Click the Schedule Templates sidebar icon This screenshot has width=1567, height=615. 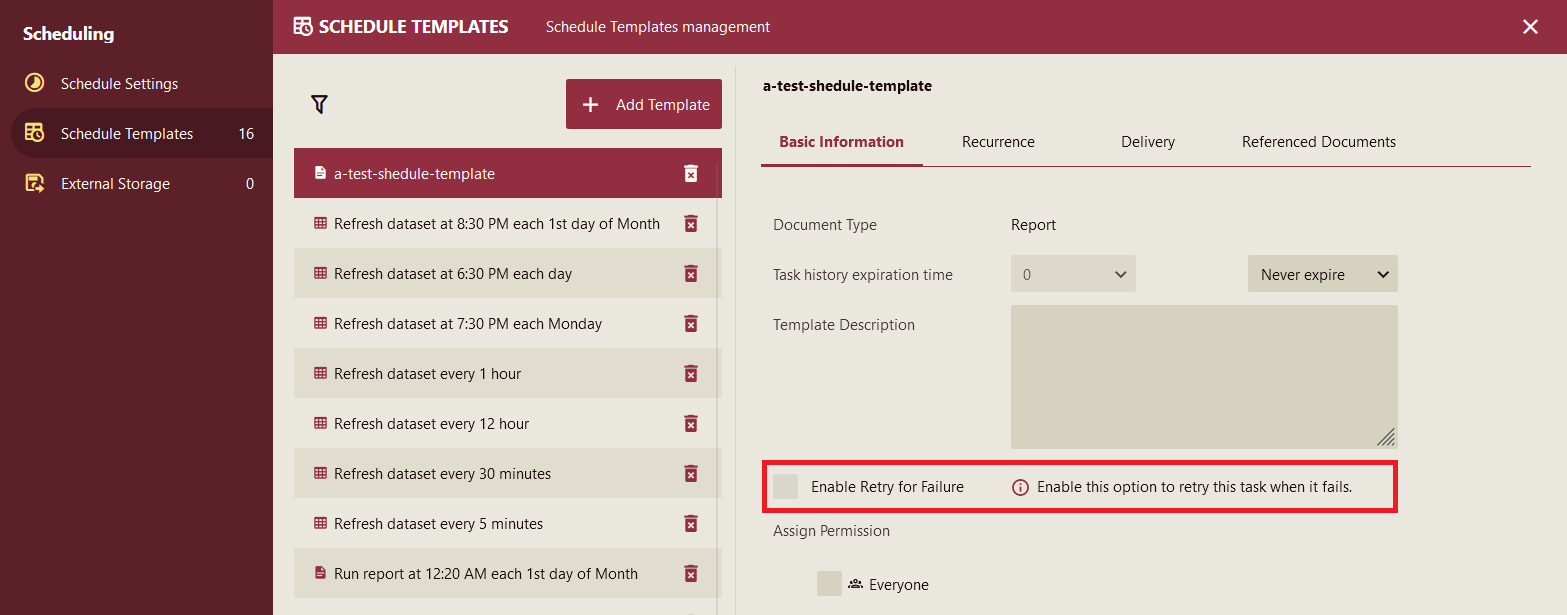pyautogui.click(x=34, y=133)
